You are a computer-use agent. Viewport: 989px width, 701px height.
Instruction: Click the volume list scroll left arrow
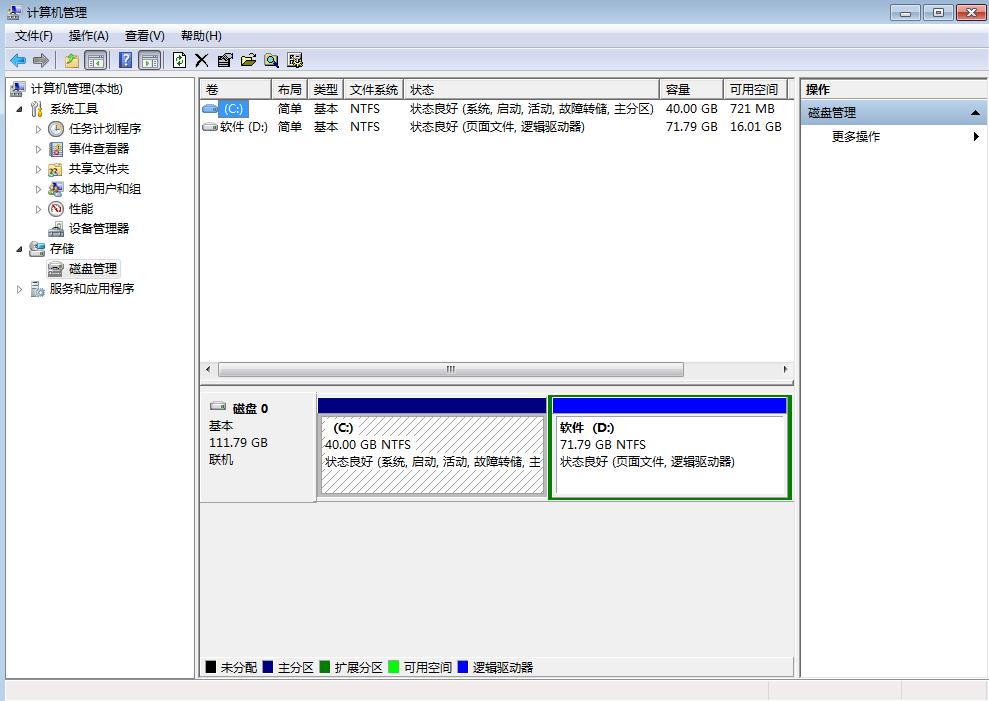(209, 369)
